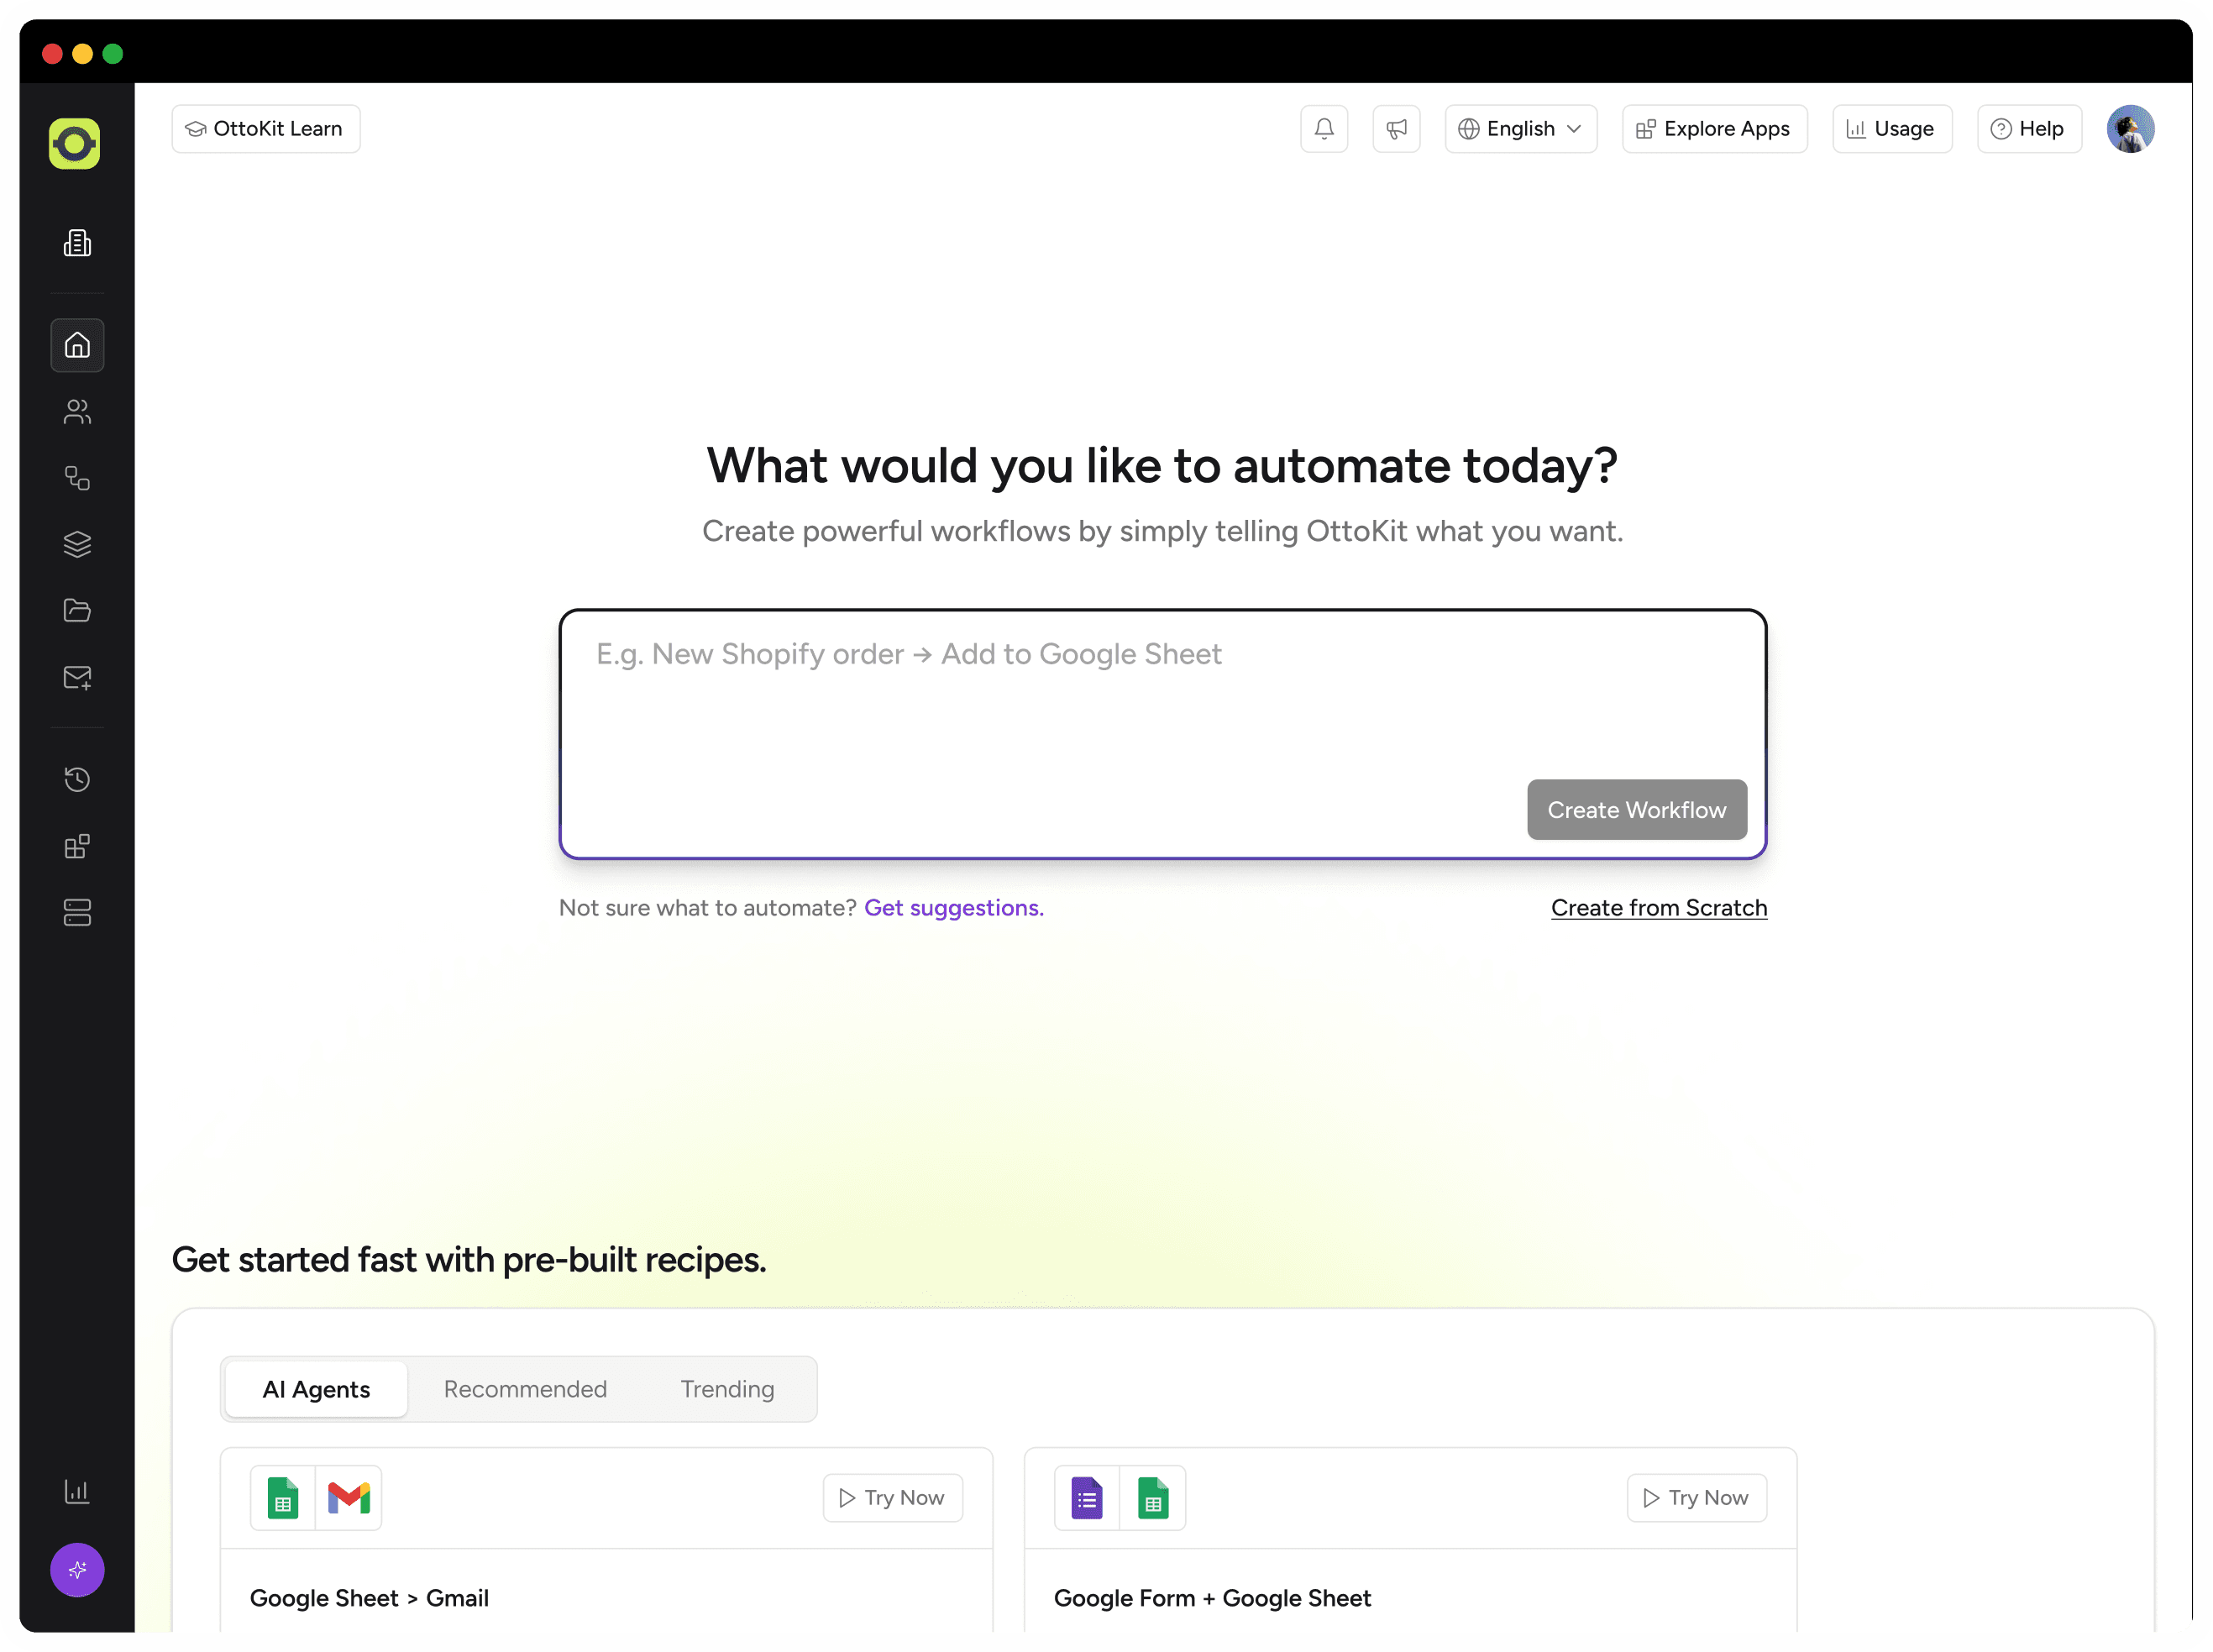Click the notifications bell icon
This screenshot has height=1652, width=2213.
(1324, 129)
